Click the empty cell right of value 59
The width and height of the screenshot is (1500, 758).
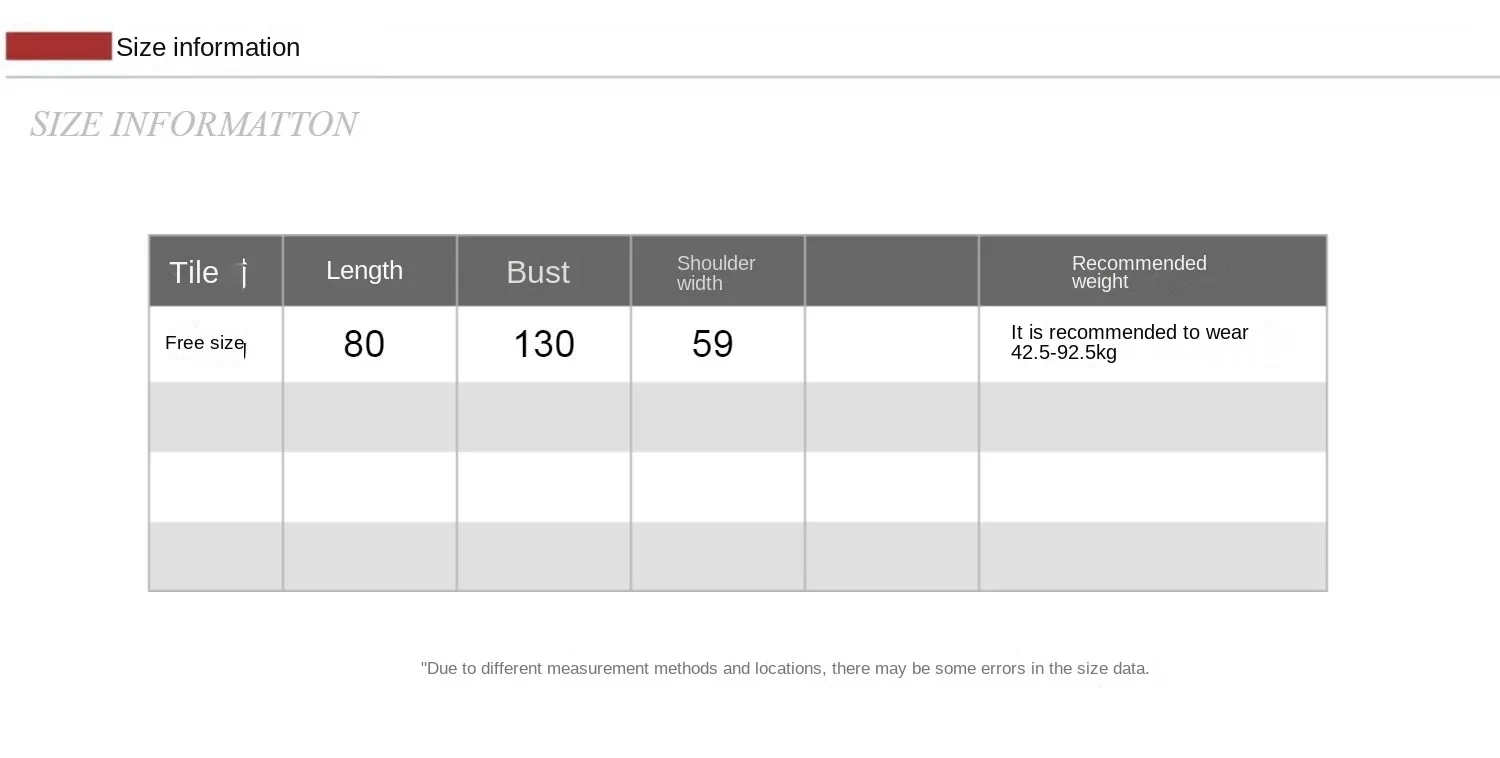click(892, 344)
